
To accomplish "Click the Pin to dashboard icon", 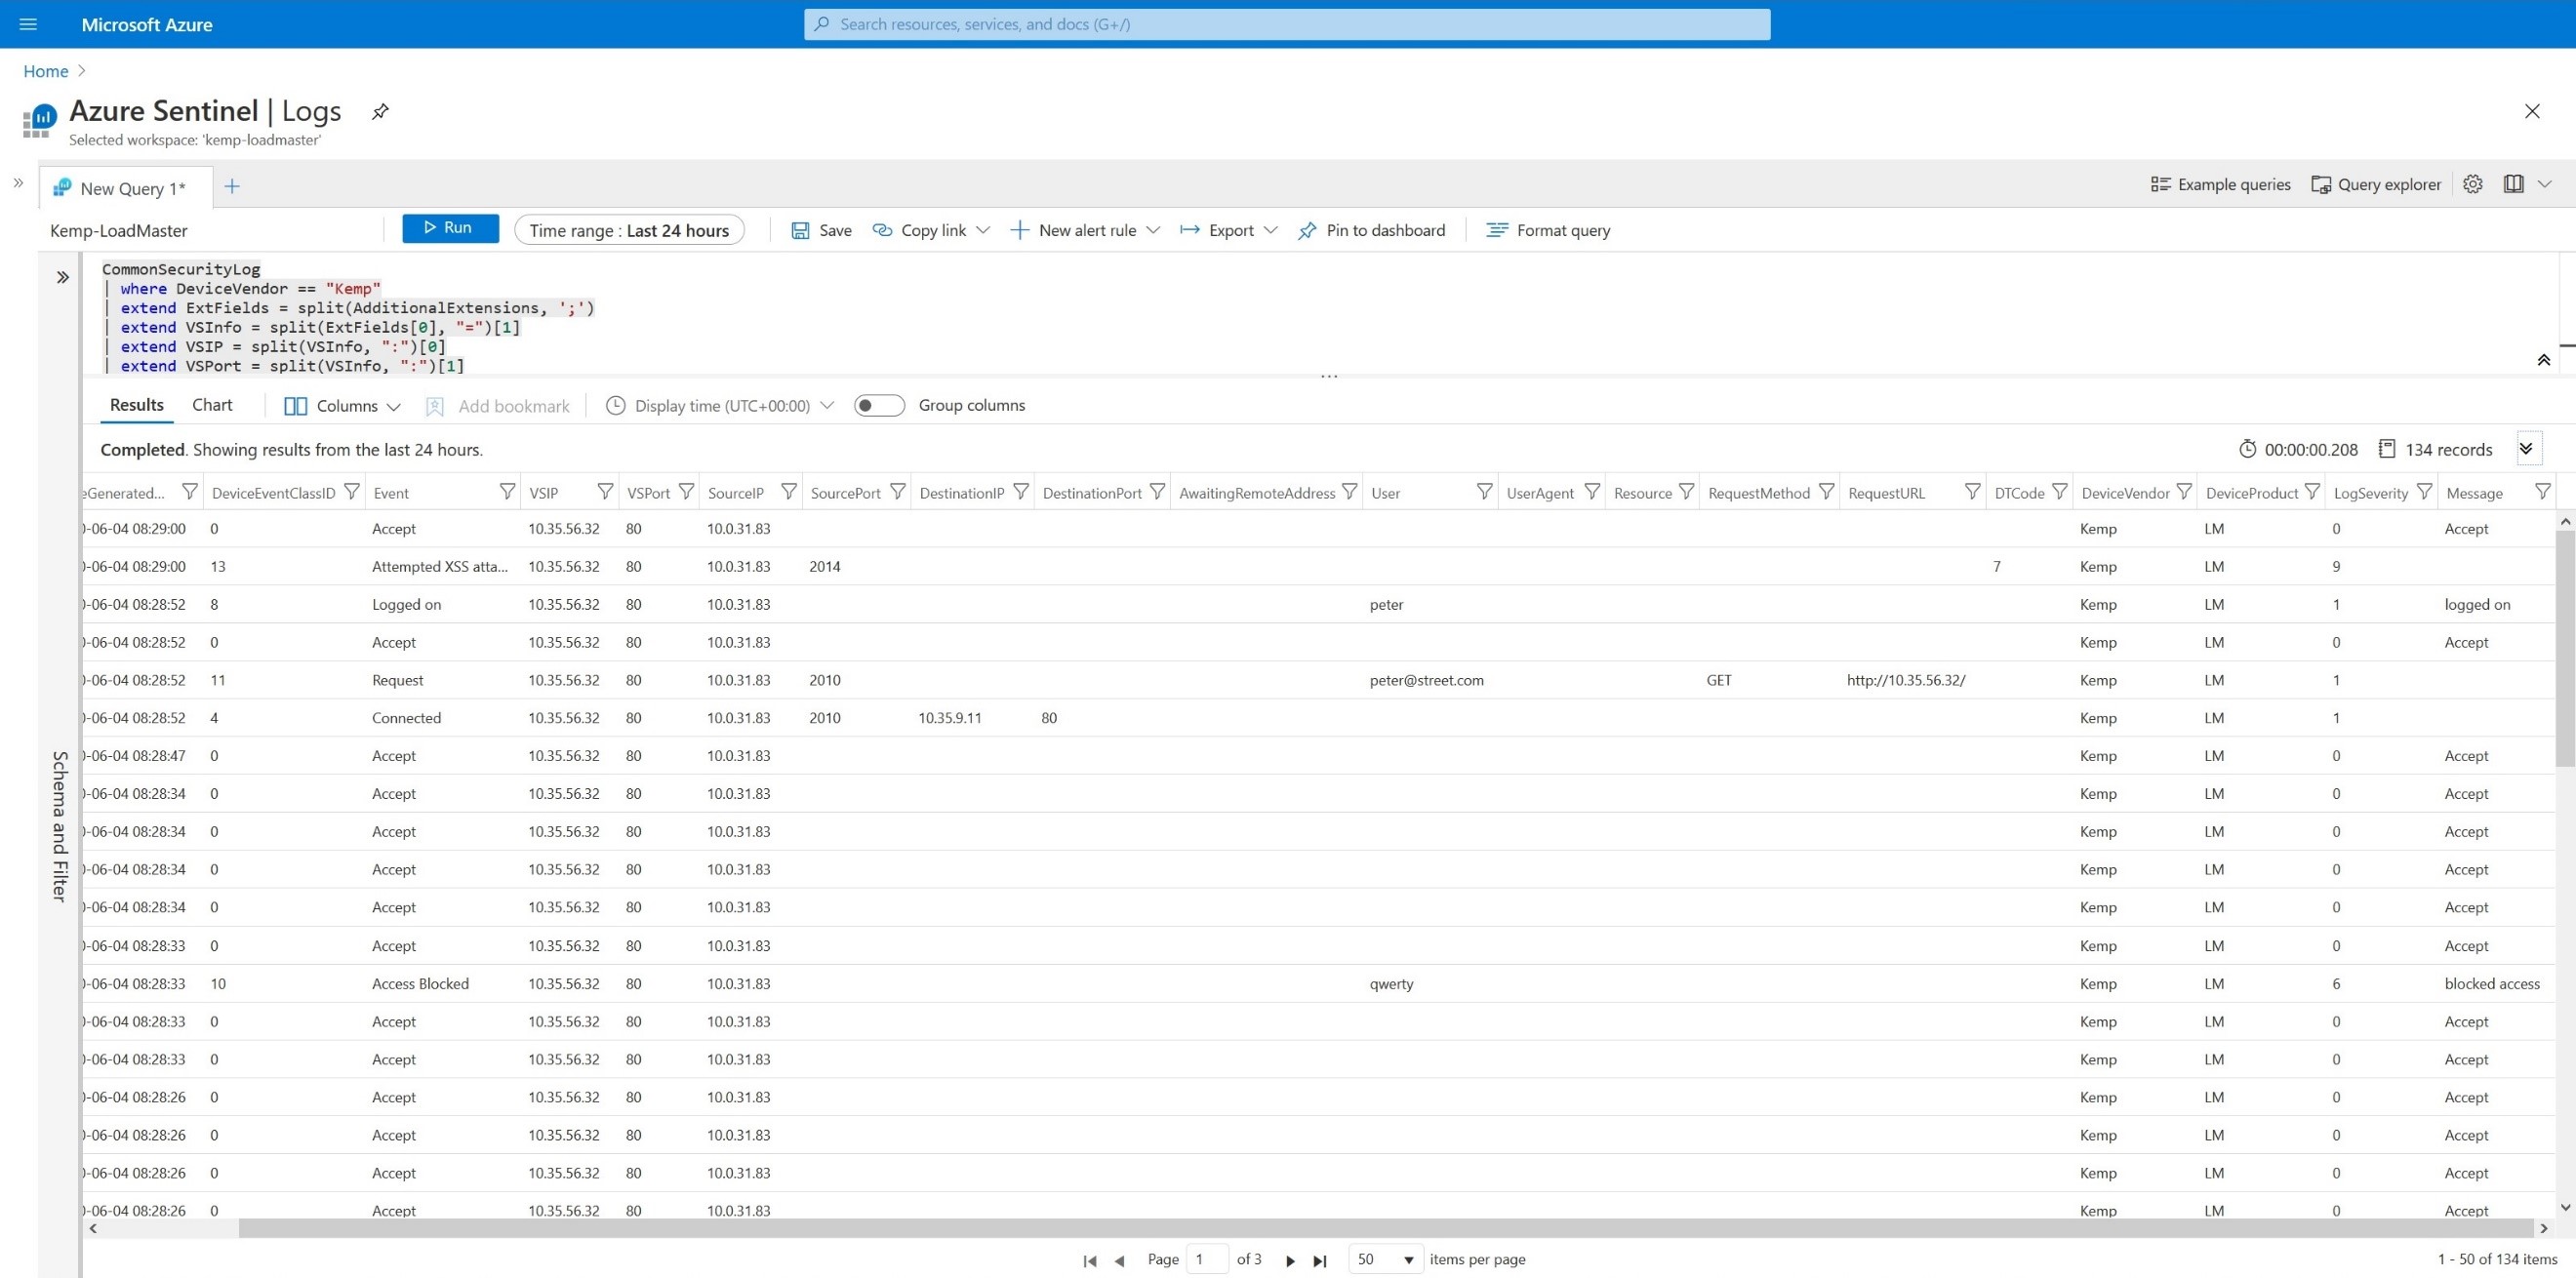I will click(1307, 231).
